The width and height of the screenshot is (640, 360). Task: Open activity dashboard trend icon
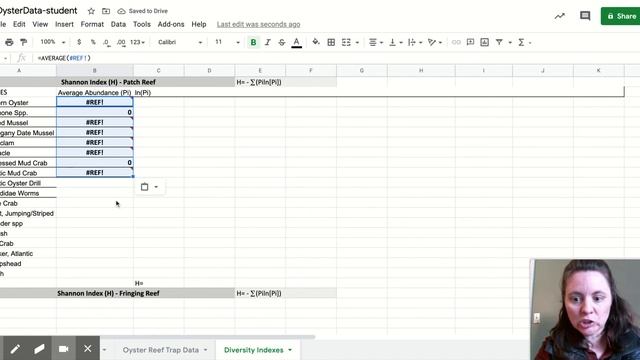click(x=560, y=16)
